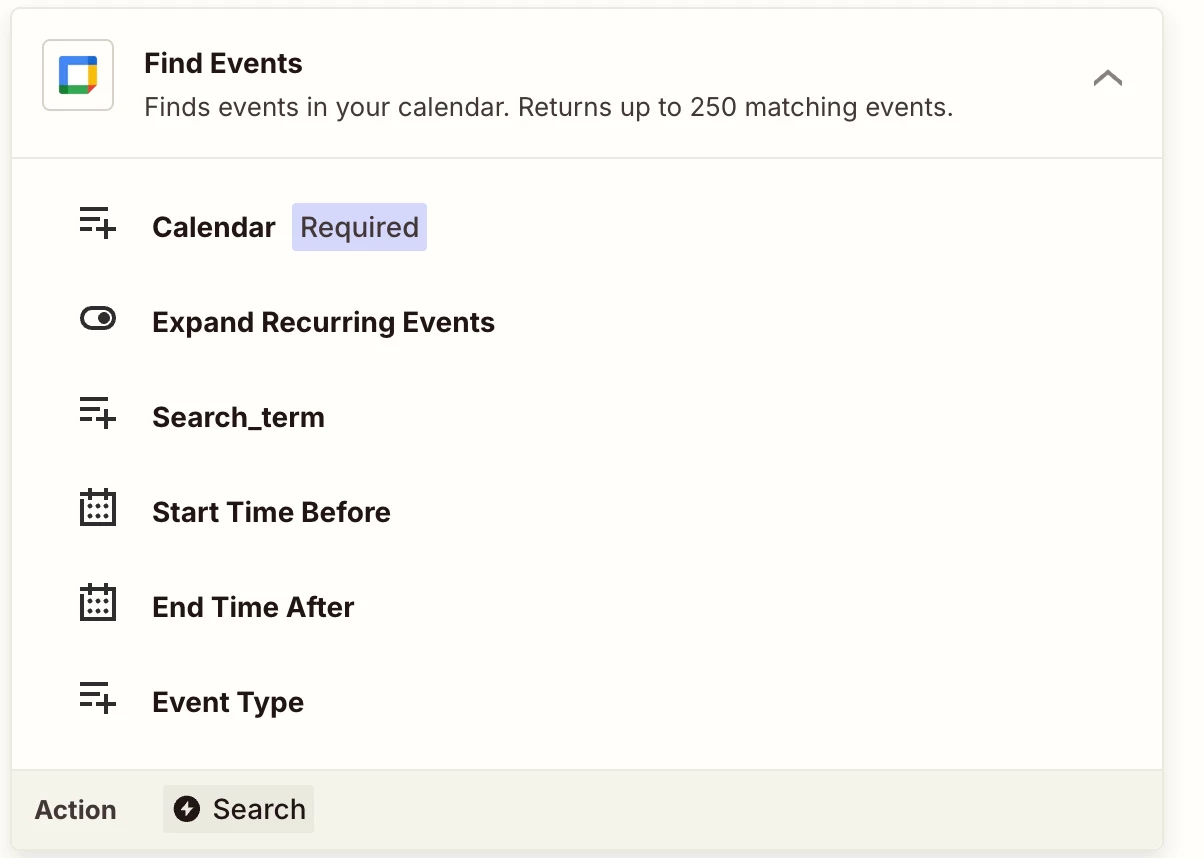Click the Find Events title
Screen dimensions: 1204x858
pyautogui.click(x=223, y=63)
